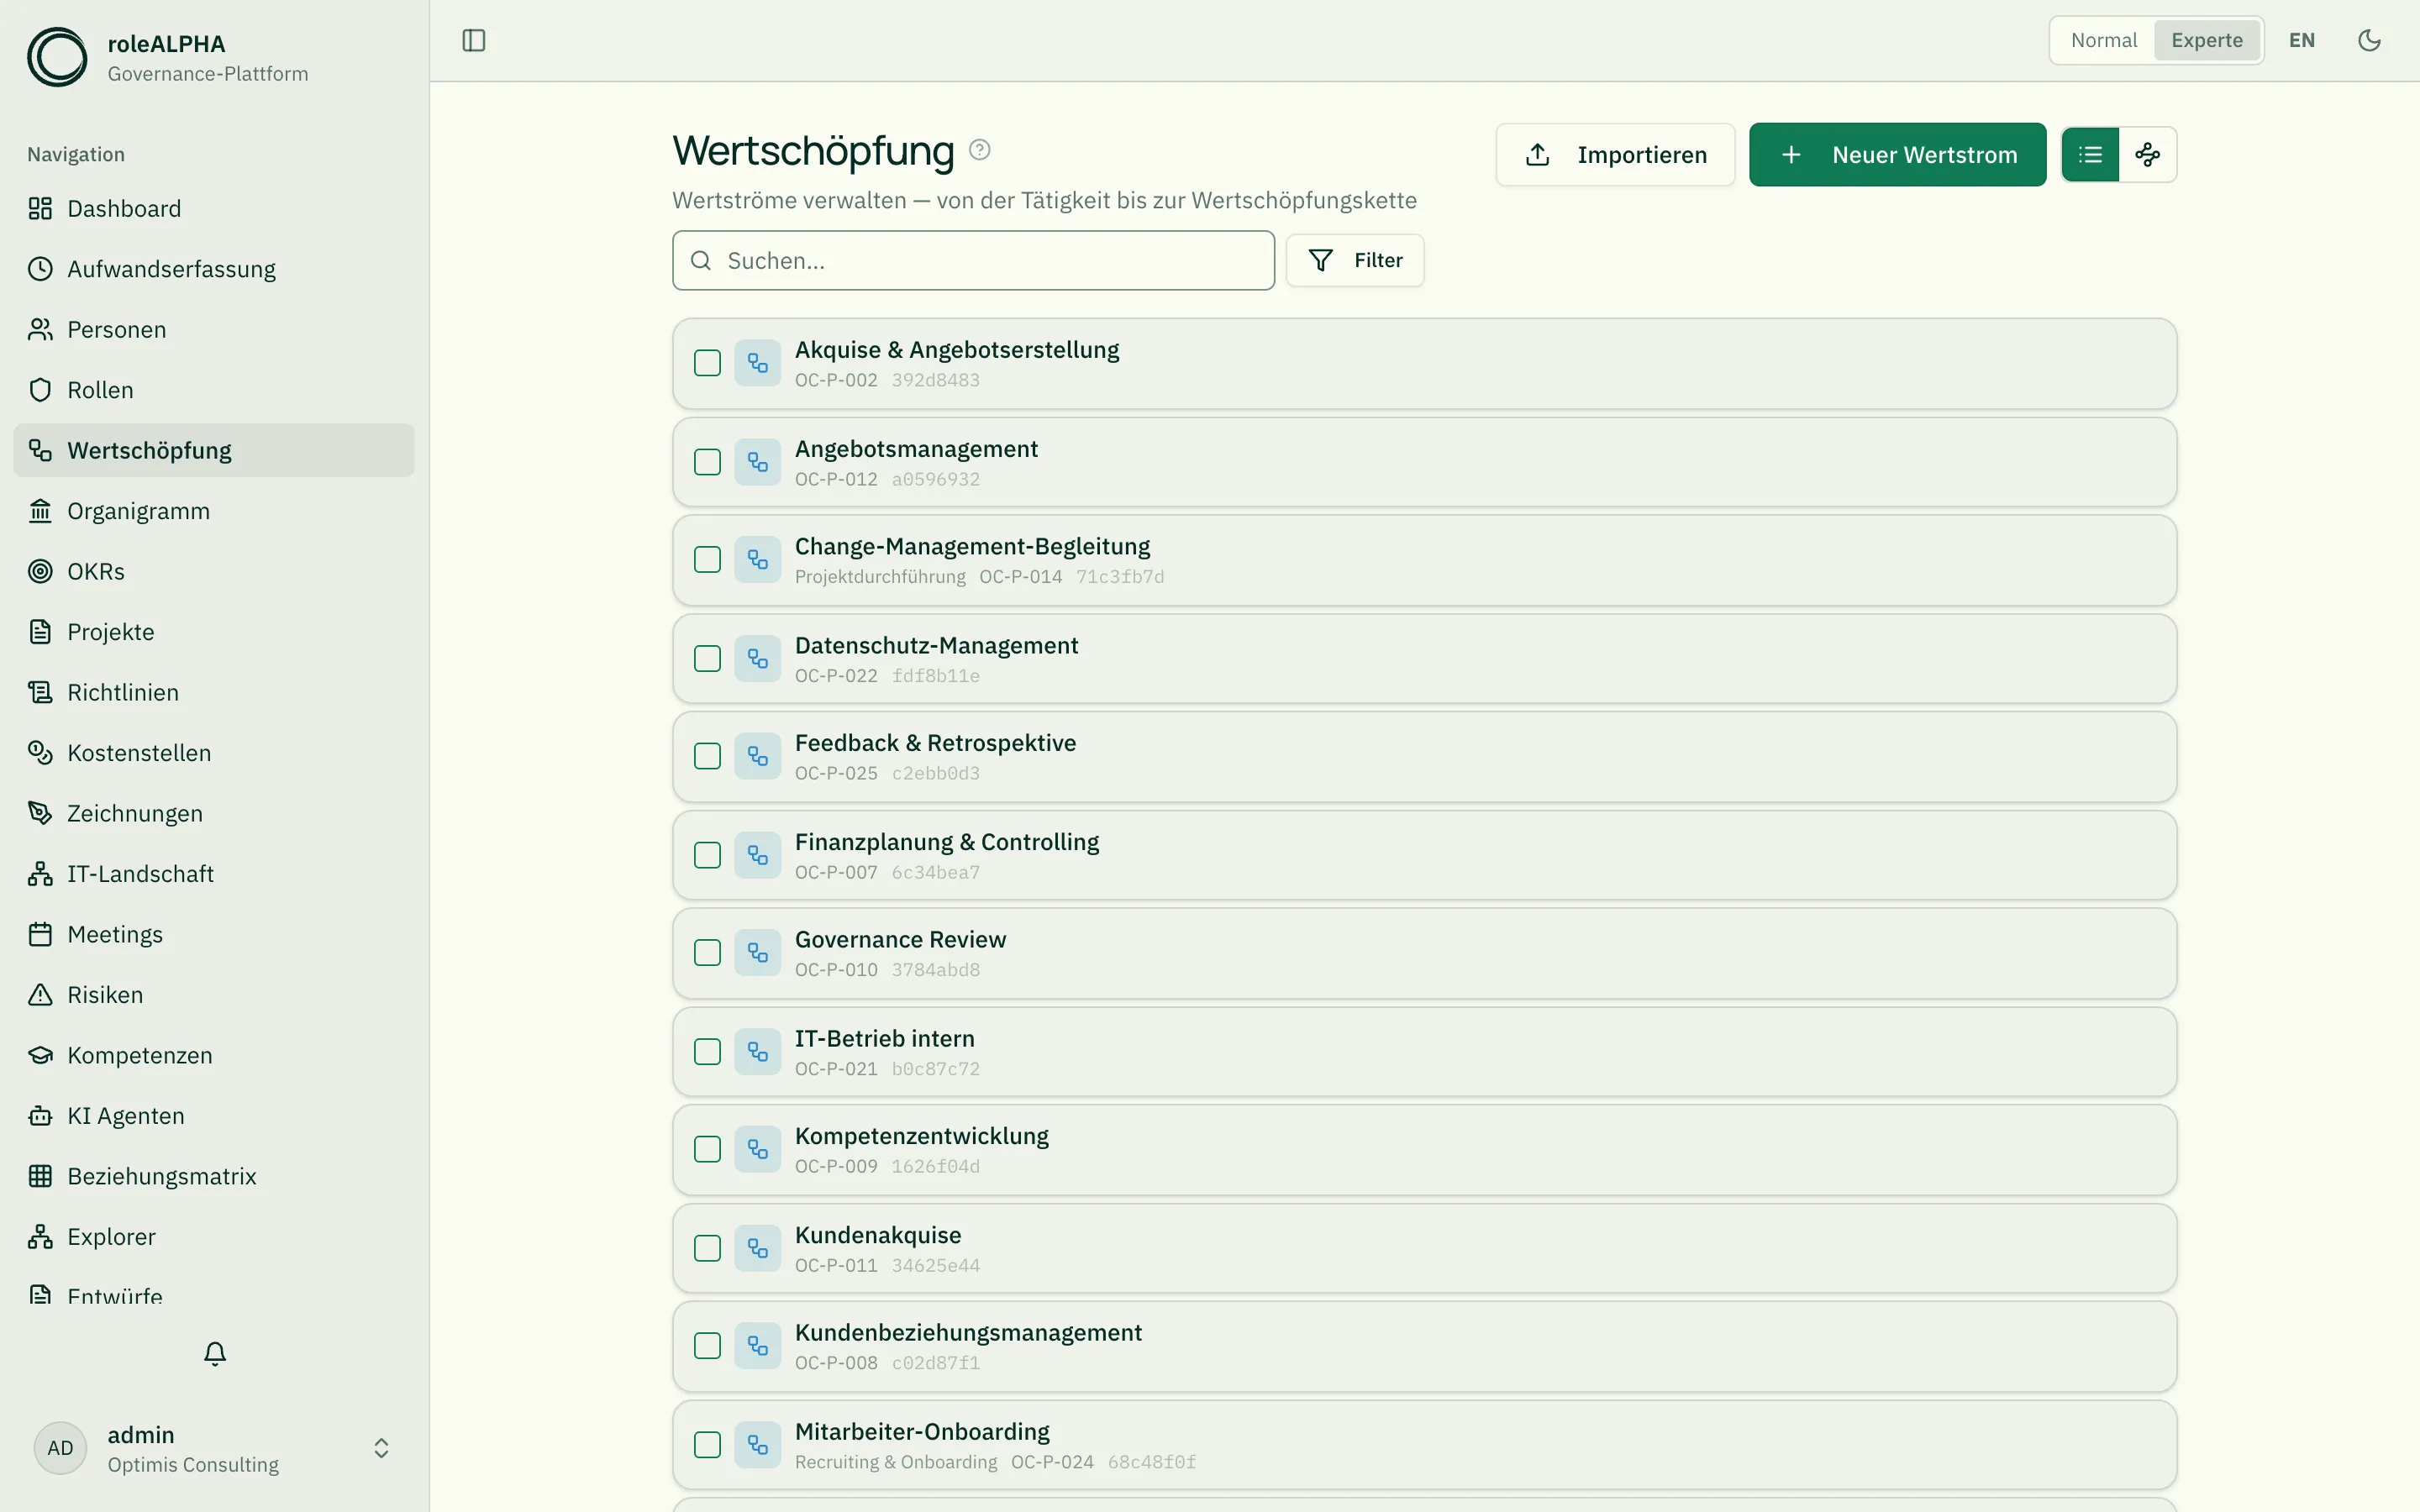Check the Kompetenzentwicklung row checkbox
Image resolution: width=2420 pixels, height=1512 pixels.
pos(708,1149)
